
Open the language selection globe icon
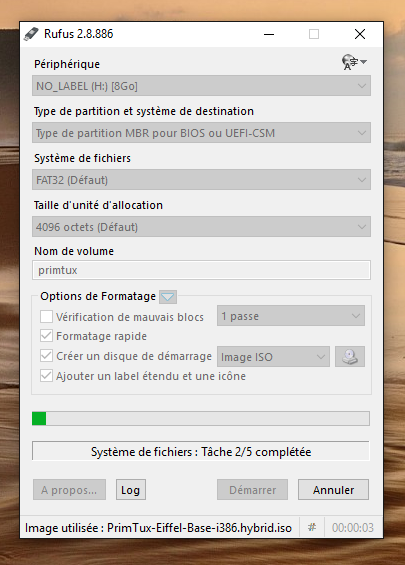[354, 62]
